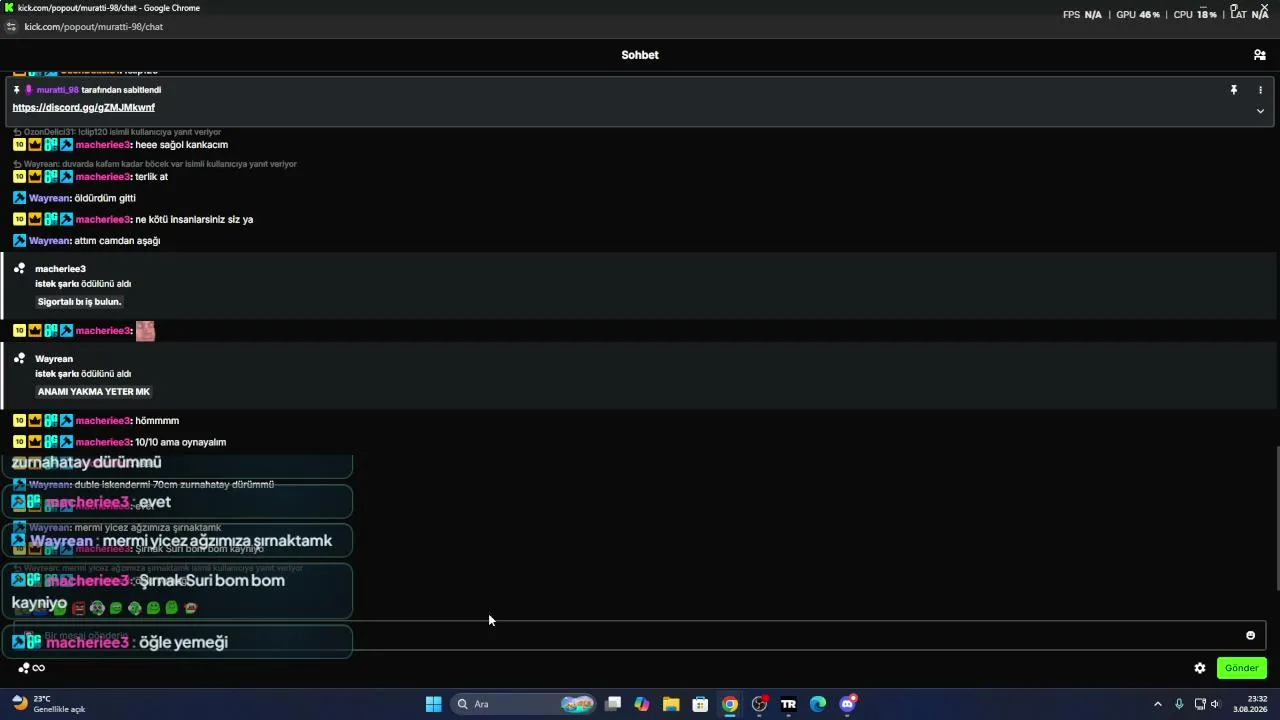Click reply reference 'OzonDelici31: !clip120'
1280x720 pixels.
117,132
